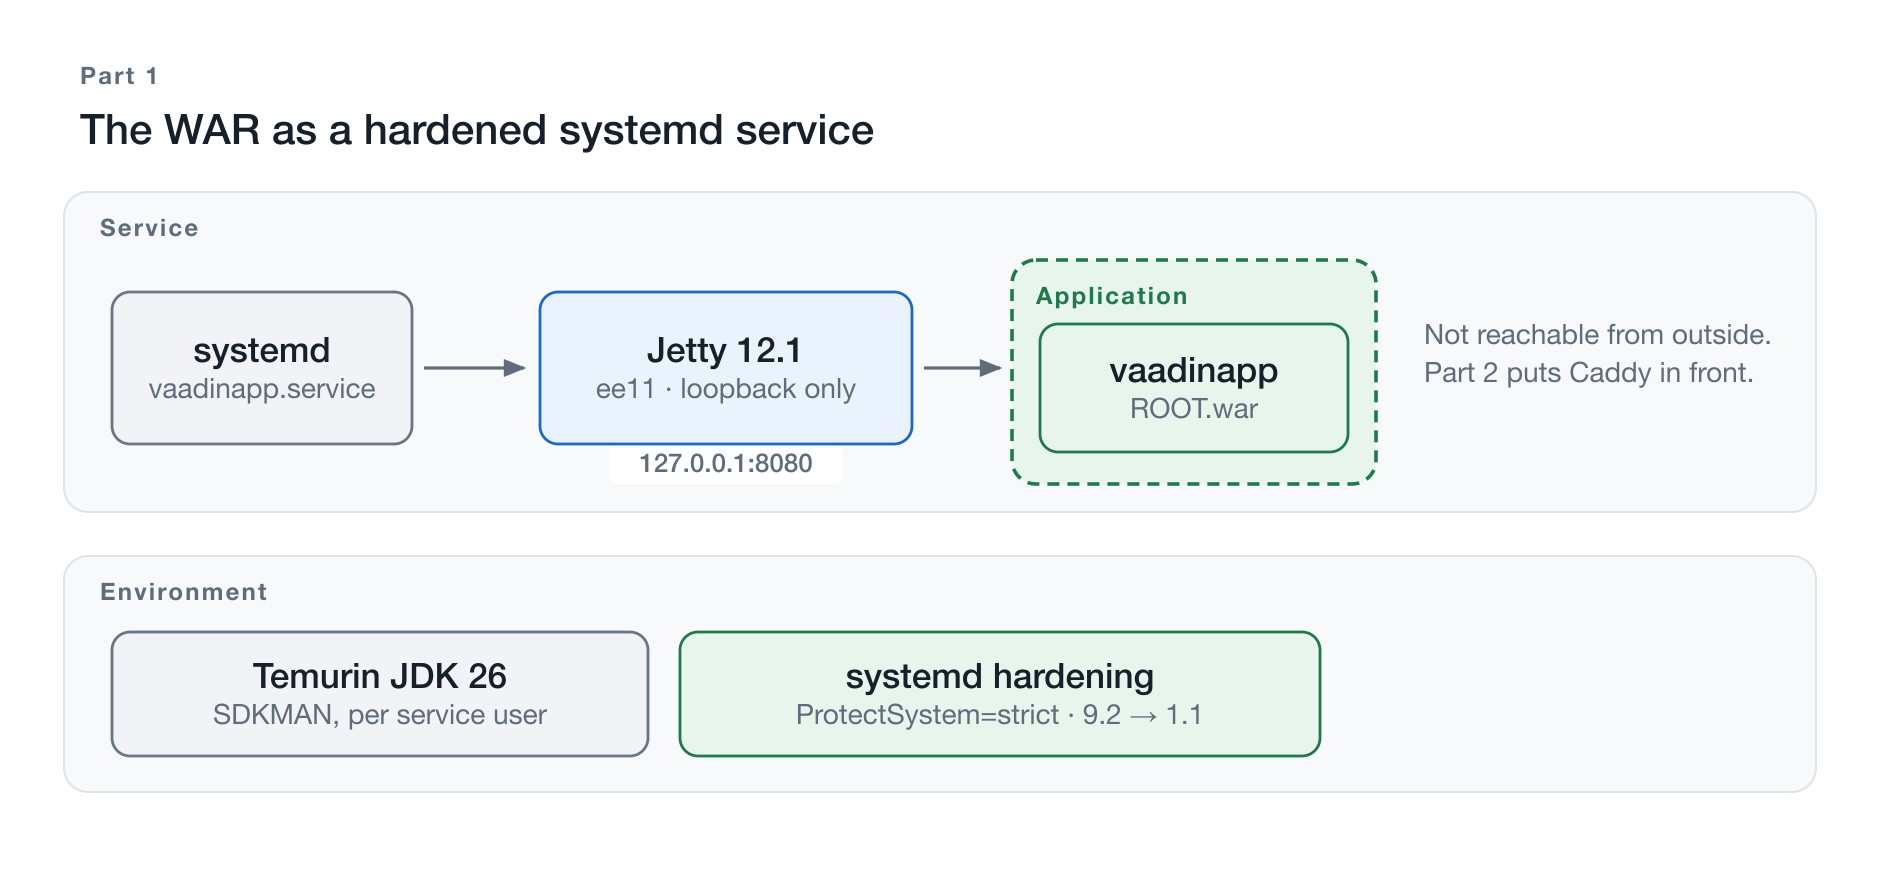Click the systemd hardening box
This screenshot has width=1880, height=872.
[1000, 694]
